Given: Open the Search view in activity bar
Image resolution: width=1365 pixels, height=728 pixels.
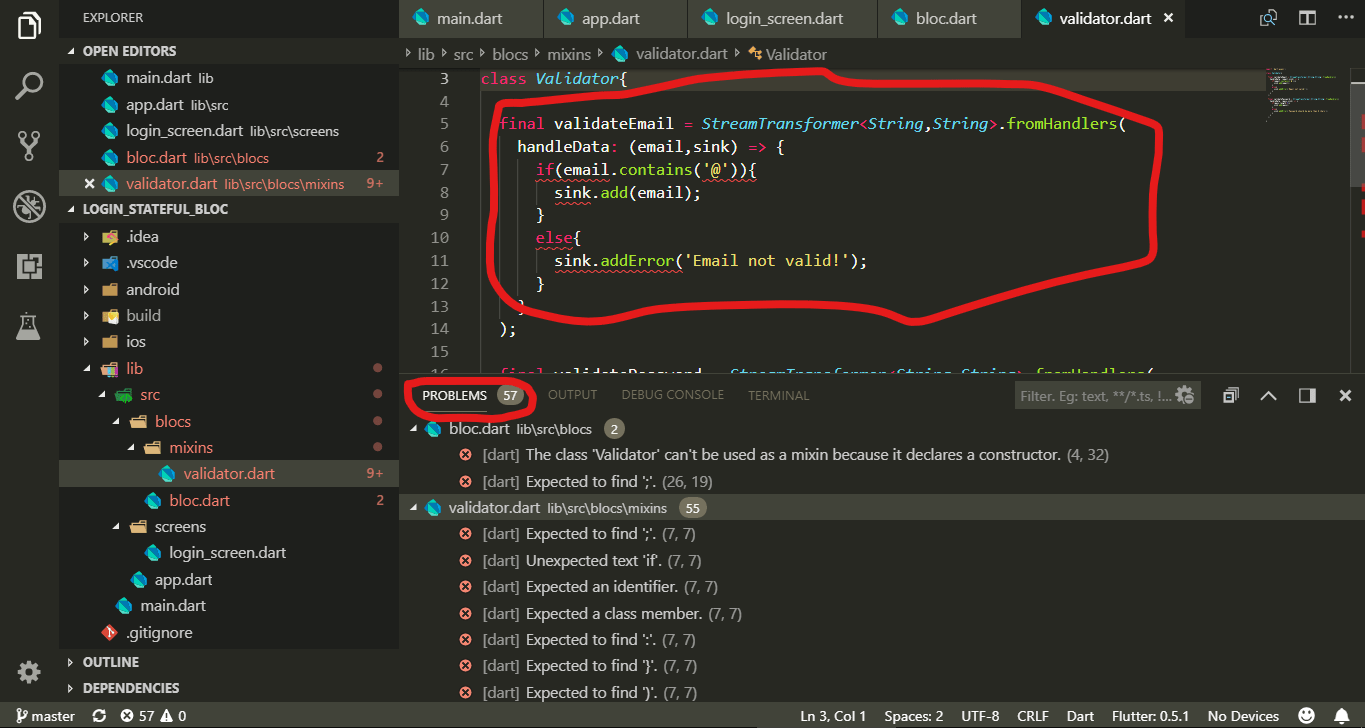Looking at the screenshot, I should point(29,86).
